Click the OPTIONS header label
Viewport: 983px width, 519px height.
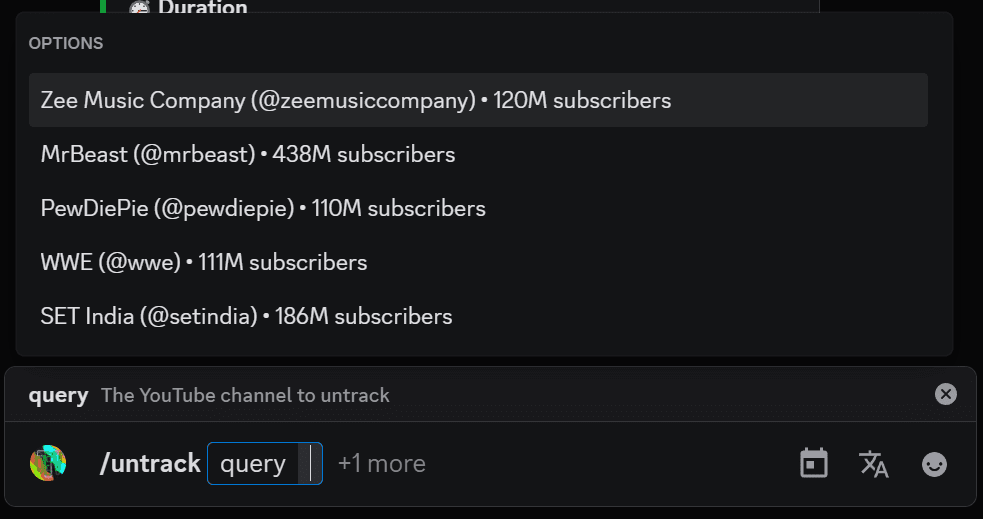tap(66, 44)
